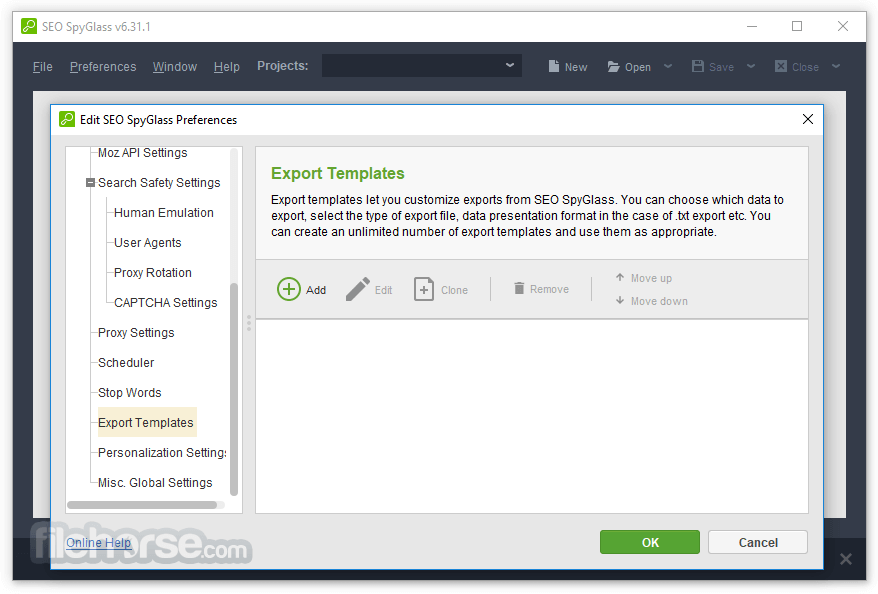Viewport: 878px width, 594px height.
Task: Open the Online Help link
Action: 99,542
